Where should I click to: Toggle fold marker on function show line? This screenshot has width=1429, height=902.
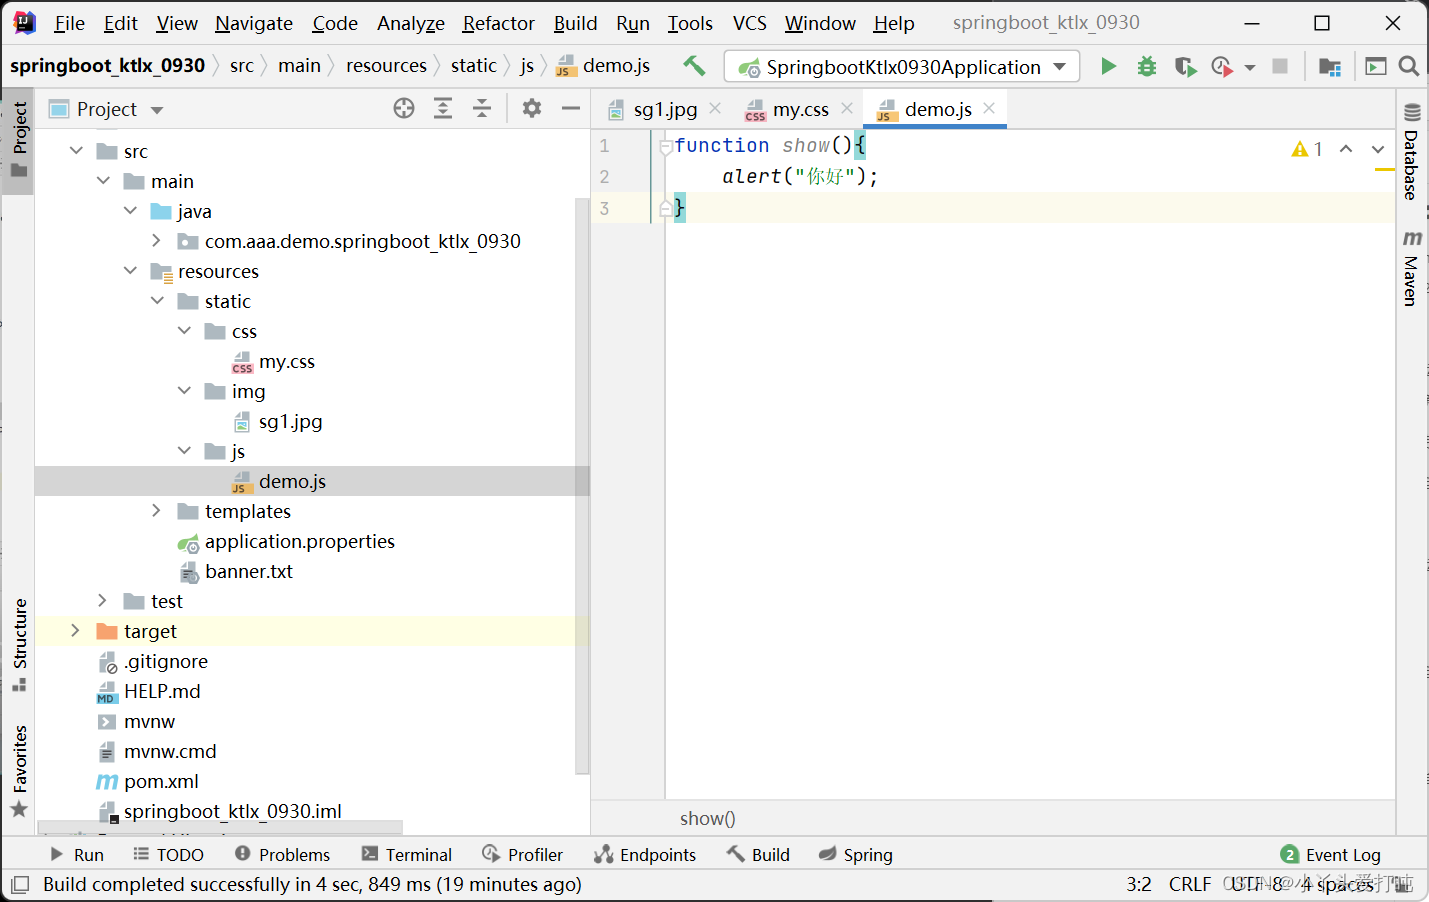665,147
